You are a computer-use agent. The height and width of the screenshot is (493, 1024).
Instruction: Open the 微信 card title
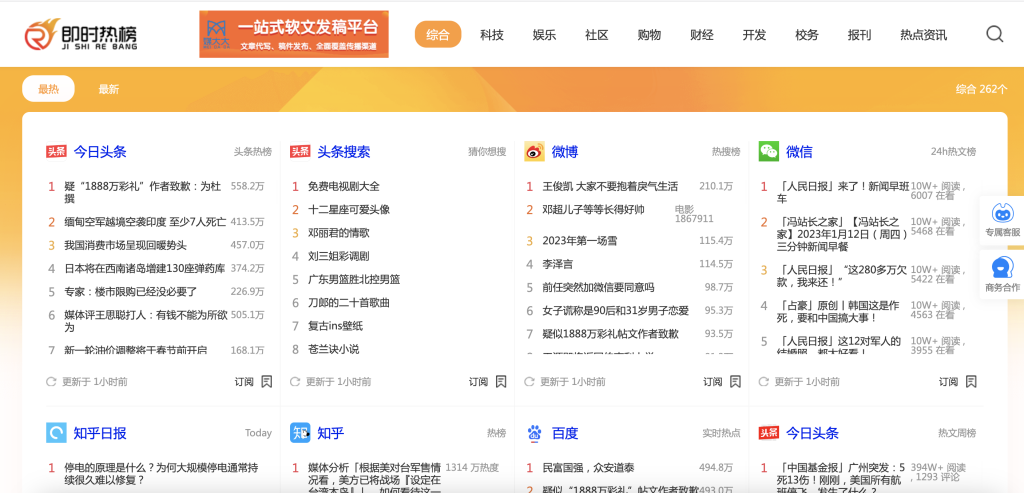(799, 151)
